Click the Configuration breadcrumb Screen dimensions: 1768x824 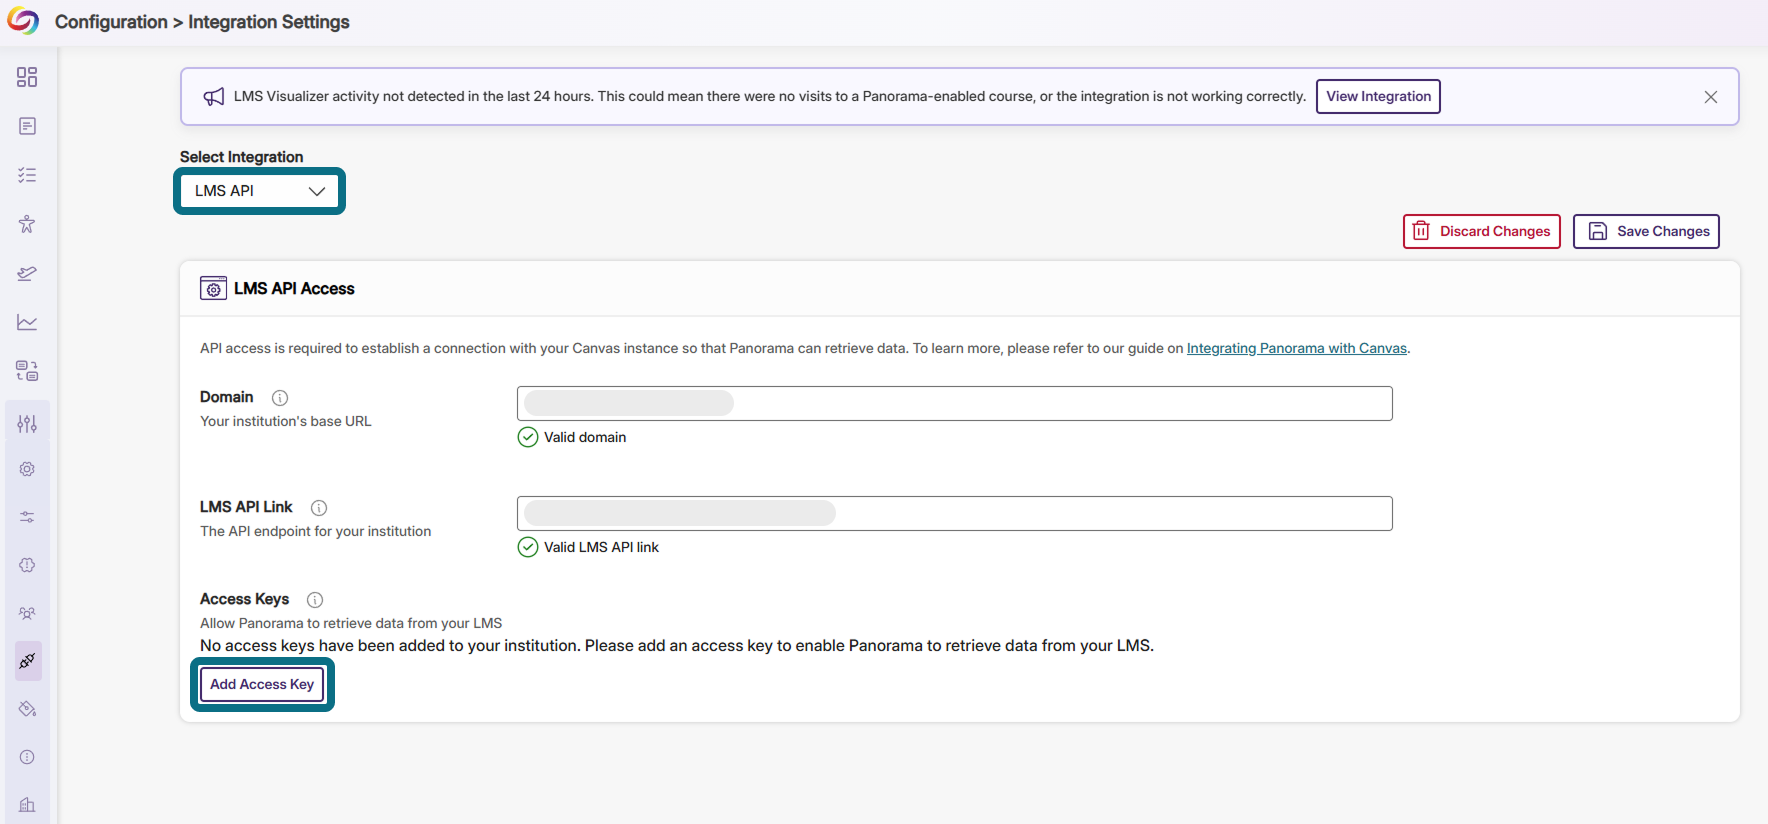[x=111, y=22]
